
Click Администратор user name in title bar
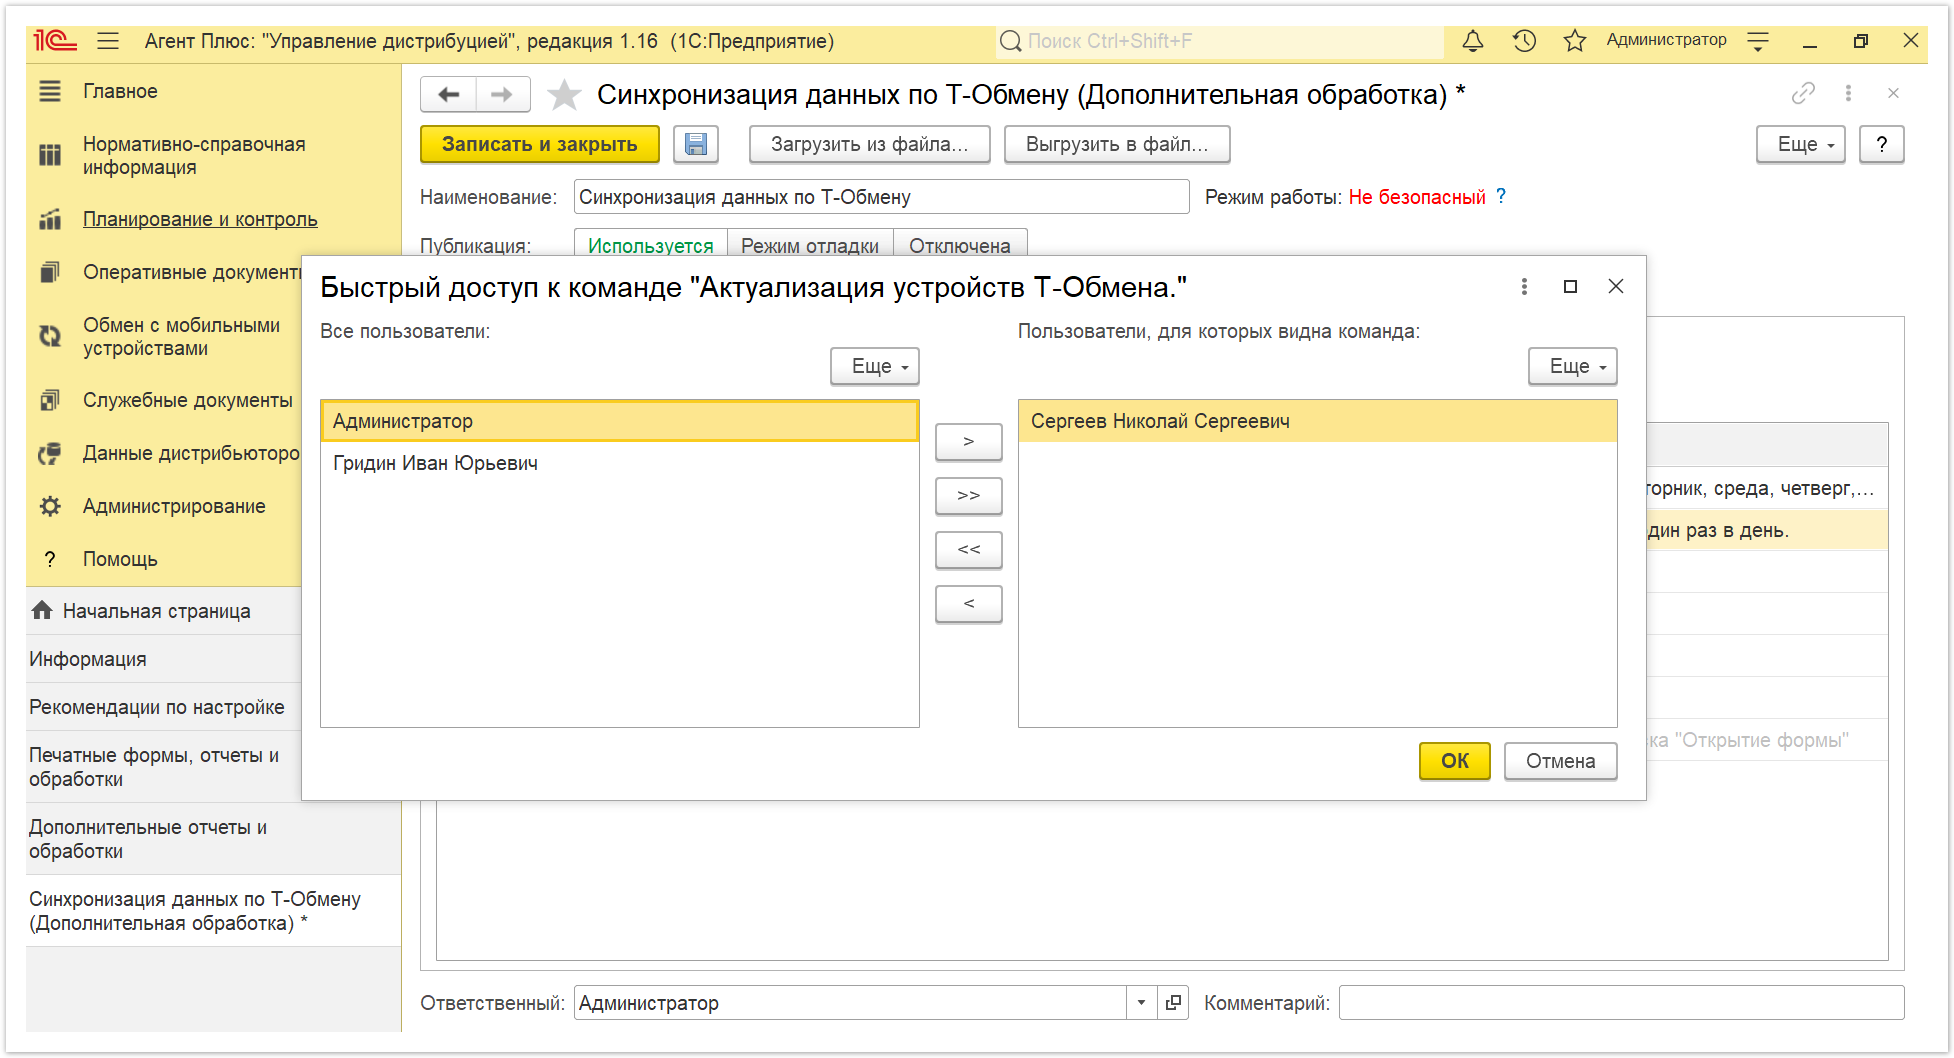coord(1666,40)
